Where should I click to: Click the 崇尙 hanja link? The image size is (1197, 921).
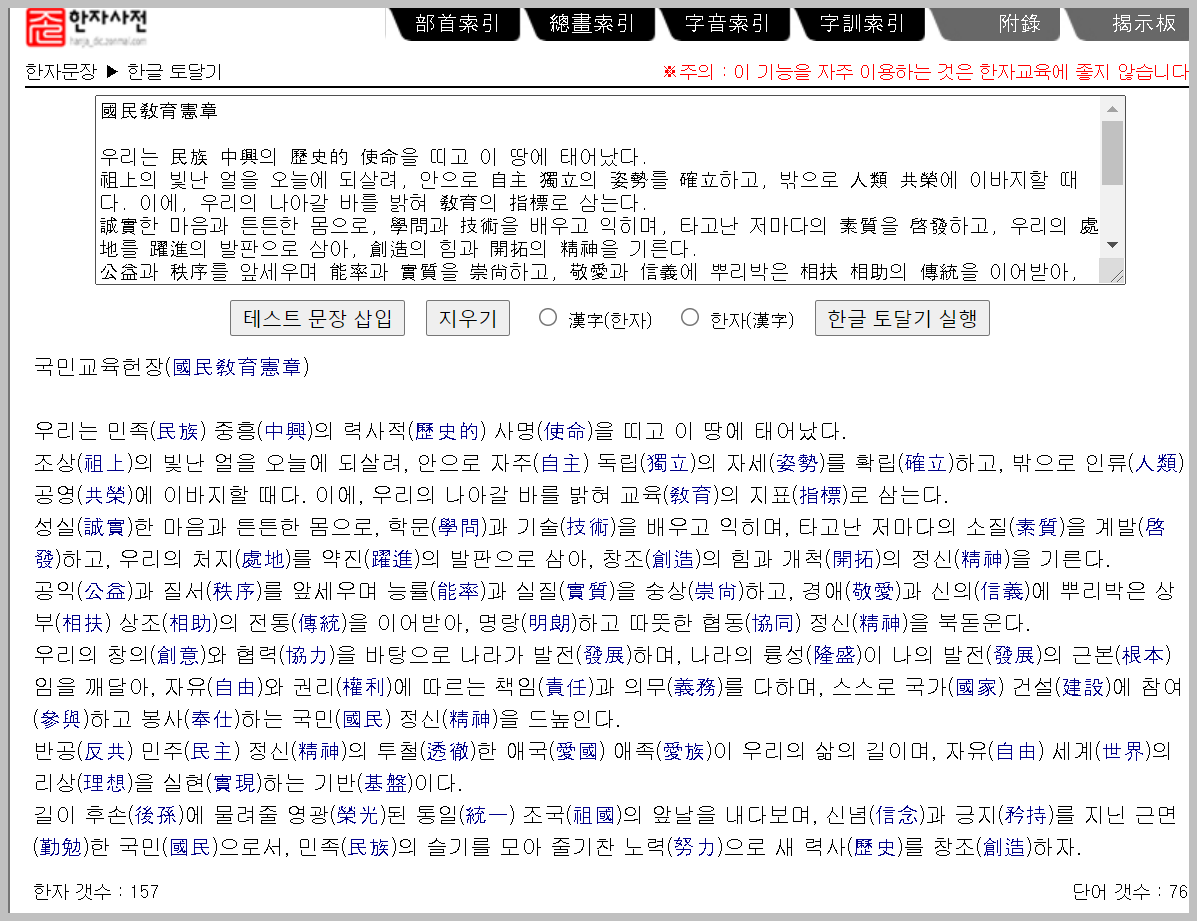coord(717,592)
